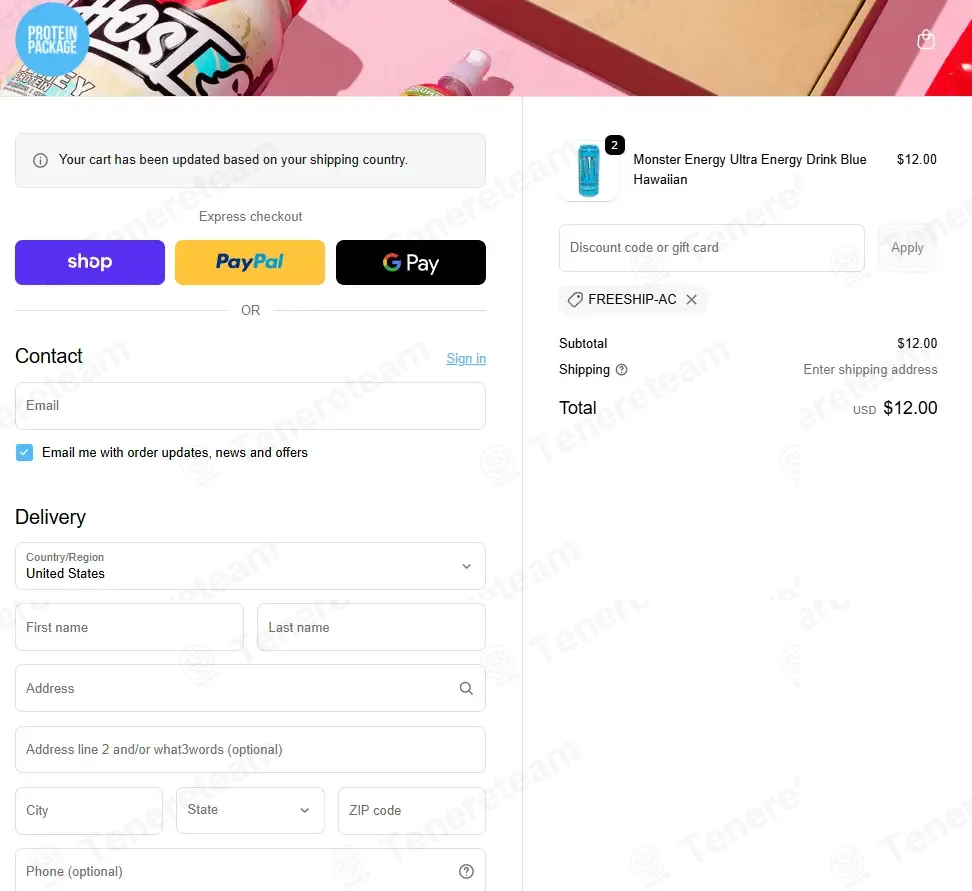Open the Country/Region dropdown
Viewport: 972px width, 891px height.
coord(250,566)
